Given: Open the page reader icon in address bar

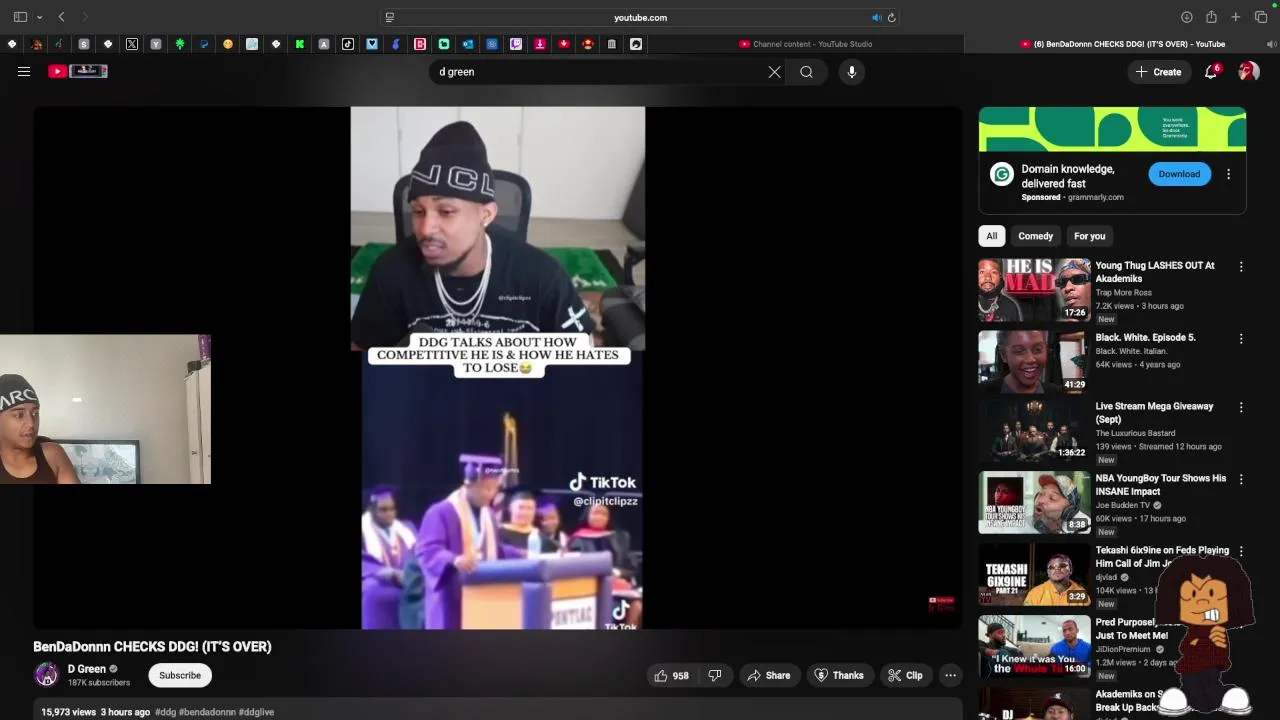Looking at the screenshot, I should (390, 17).
